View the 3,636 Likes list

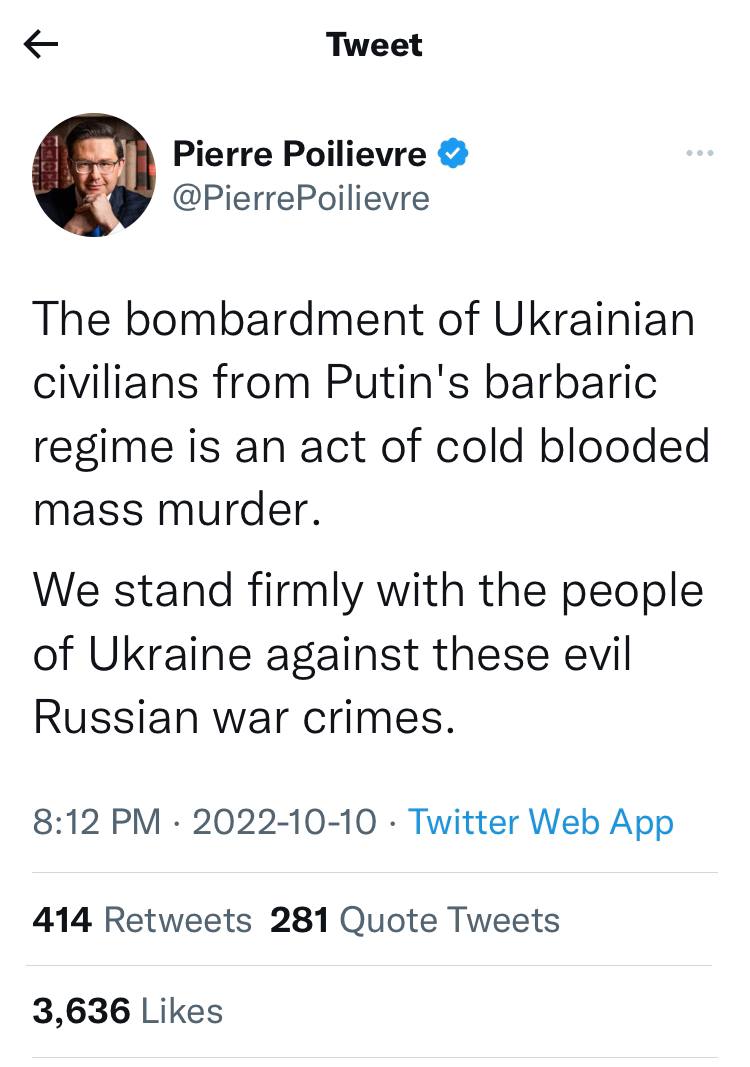pos(128,1011)
